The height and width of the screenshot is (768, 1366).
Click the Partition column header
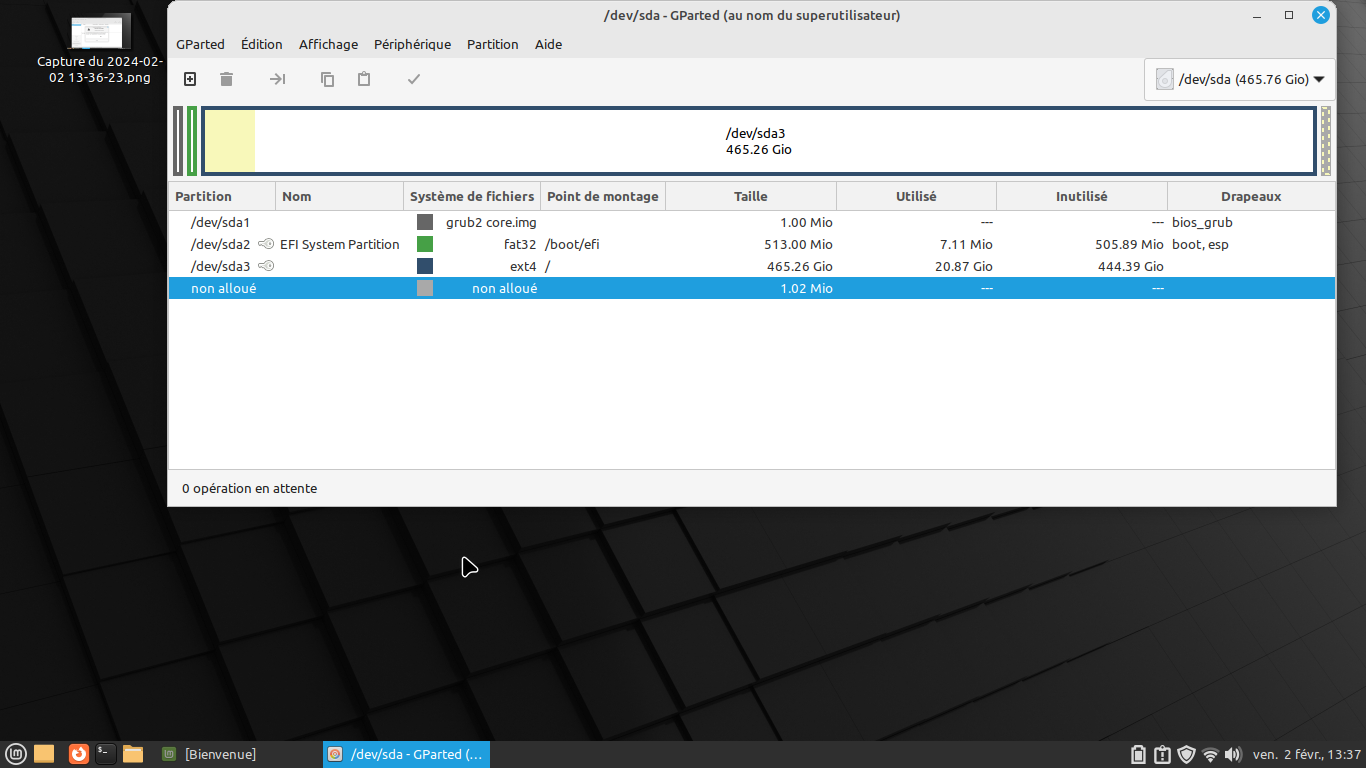click(x=222, y=196)
